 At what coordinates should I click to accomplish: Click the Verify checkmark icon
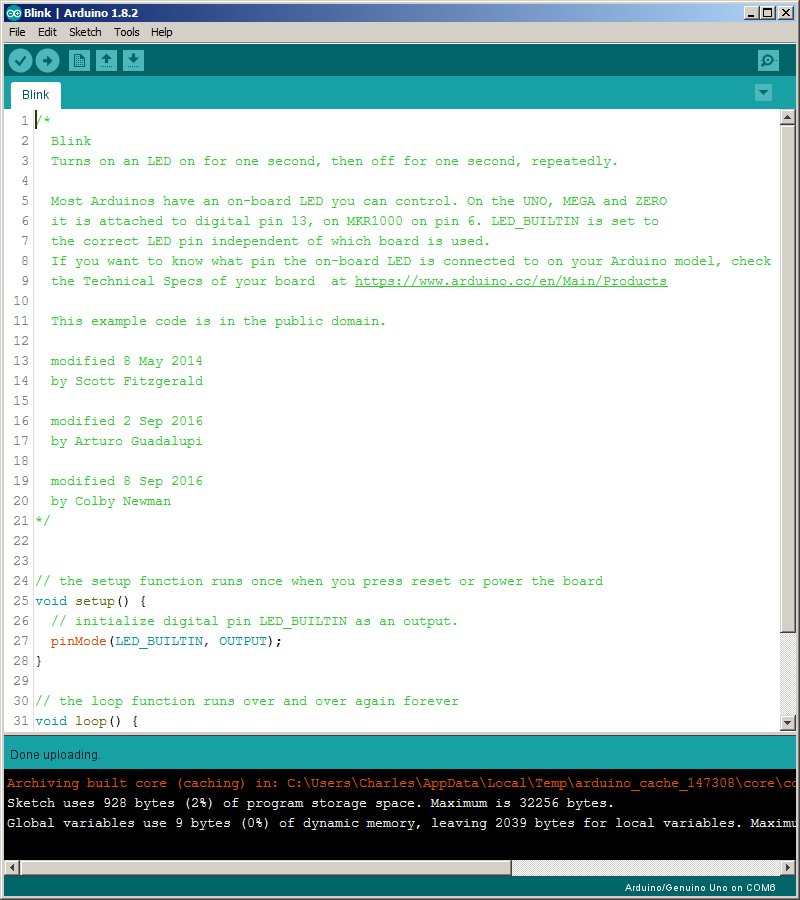(20, 61)
